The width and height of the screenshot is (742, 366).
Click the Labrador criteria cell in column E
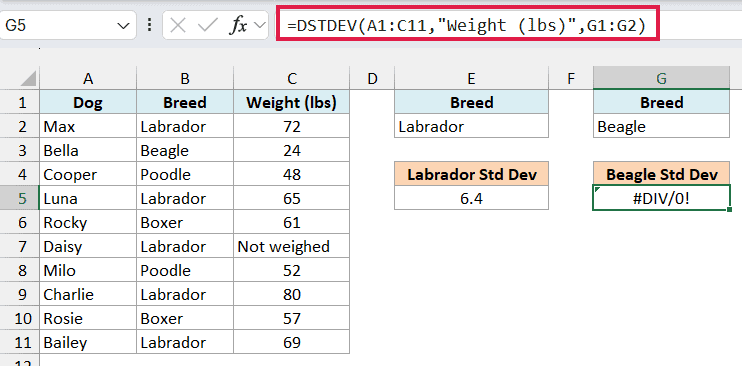pyautogui.click(x=471, y=126)
